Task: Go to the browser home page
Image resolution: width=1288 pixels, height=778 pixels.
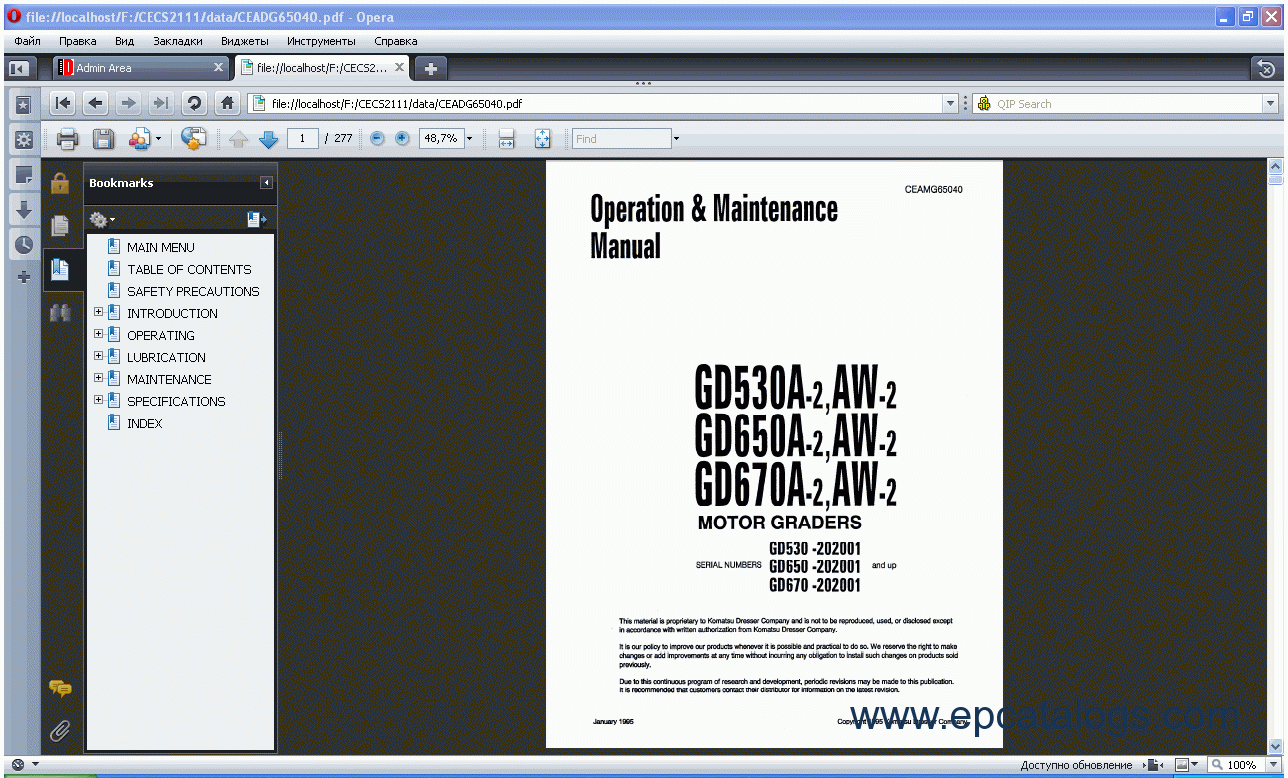Action: (228, 103)
